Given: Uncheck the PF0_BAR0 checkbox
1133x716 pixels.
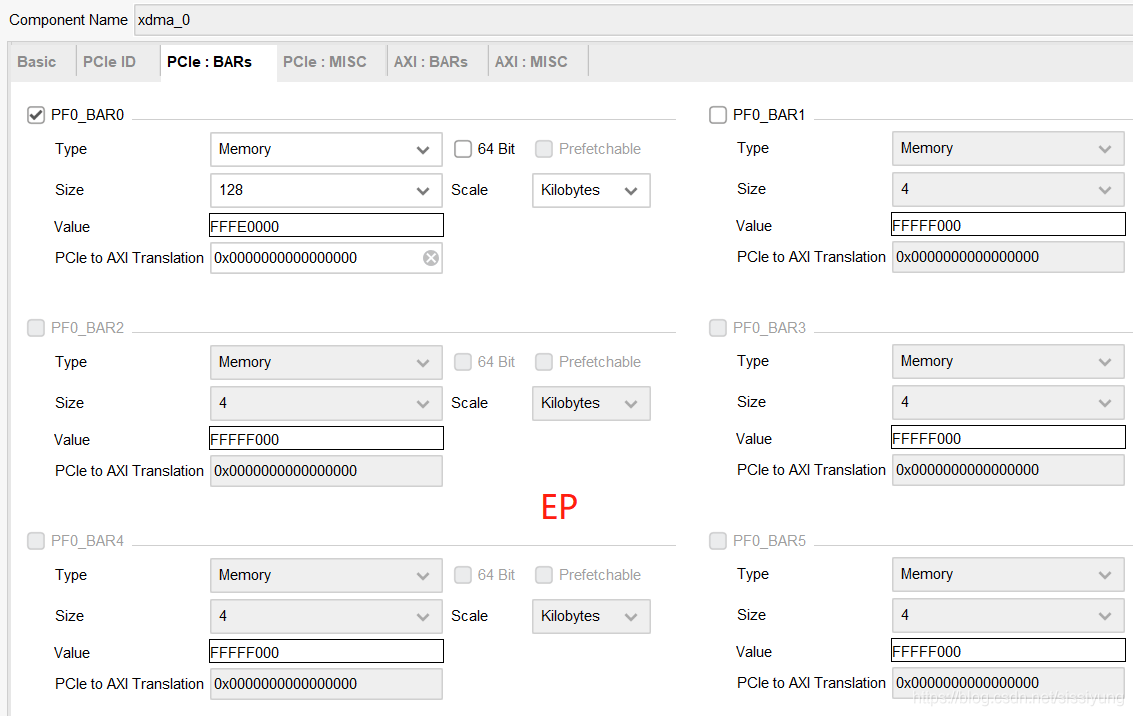Looking at the screenshot, I should tap(36, 115).
